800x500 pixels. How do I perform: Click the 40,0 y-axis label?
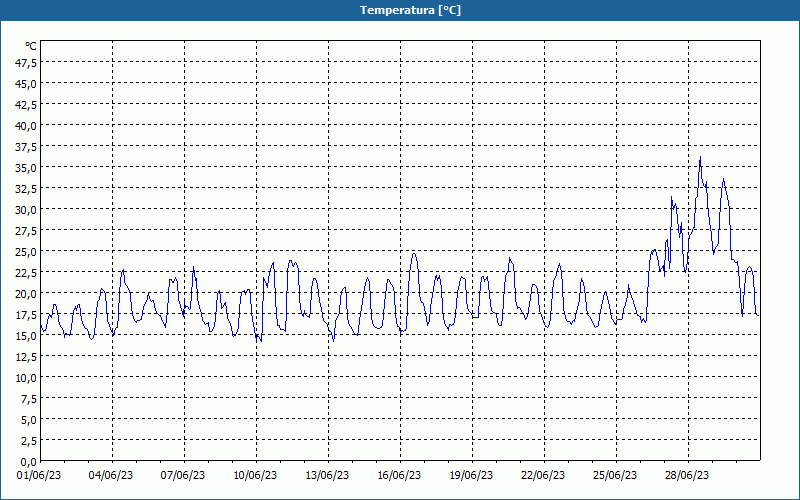coord(26,126)
